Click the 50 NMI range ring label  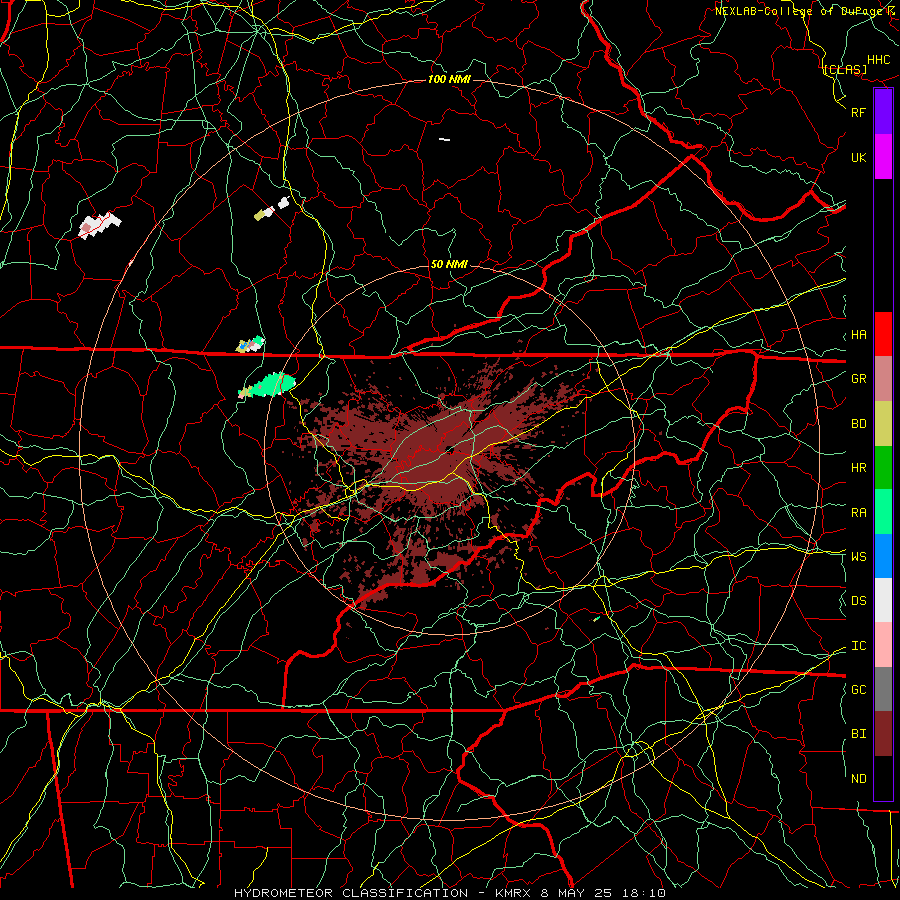click(x=449, y=264)
